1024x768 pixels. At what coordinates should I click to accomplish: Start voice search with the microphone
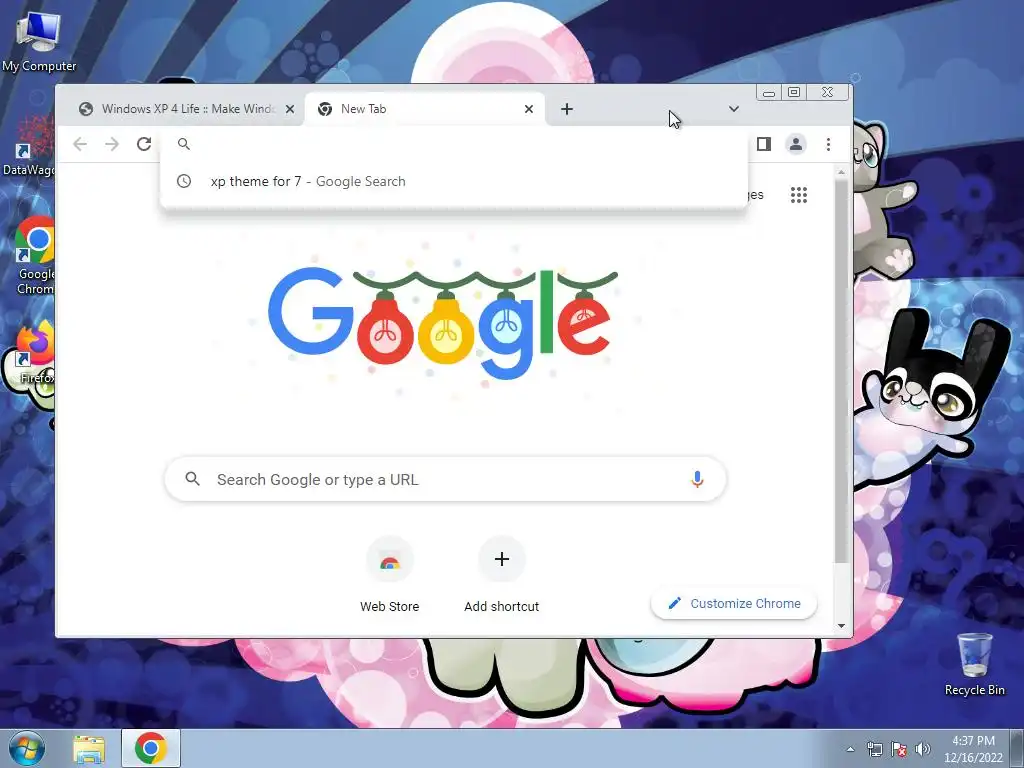[x=697, y=479]
